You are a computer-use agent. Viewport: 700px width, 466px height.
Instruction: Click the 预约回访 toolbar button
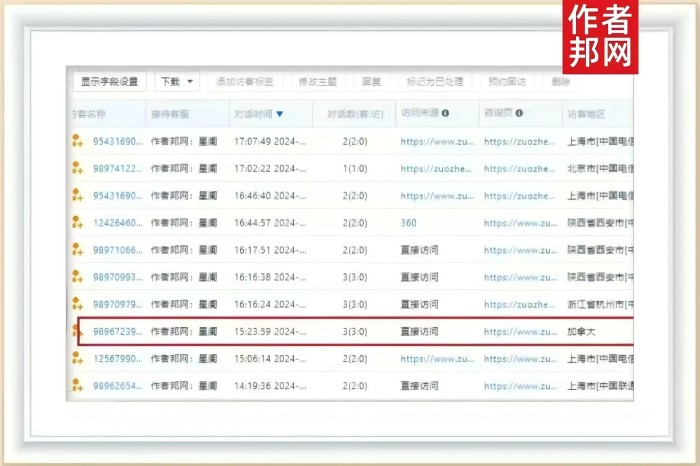[x=504, y=82]
